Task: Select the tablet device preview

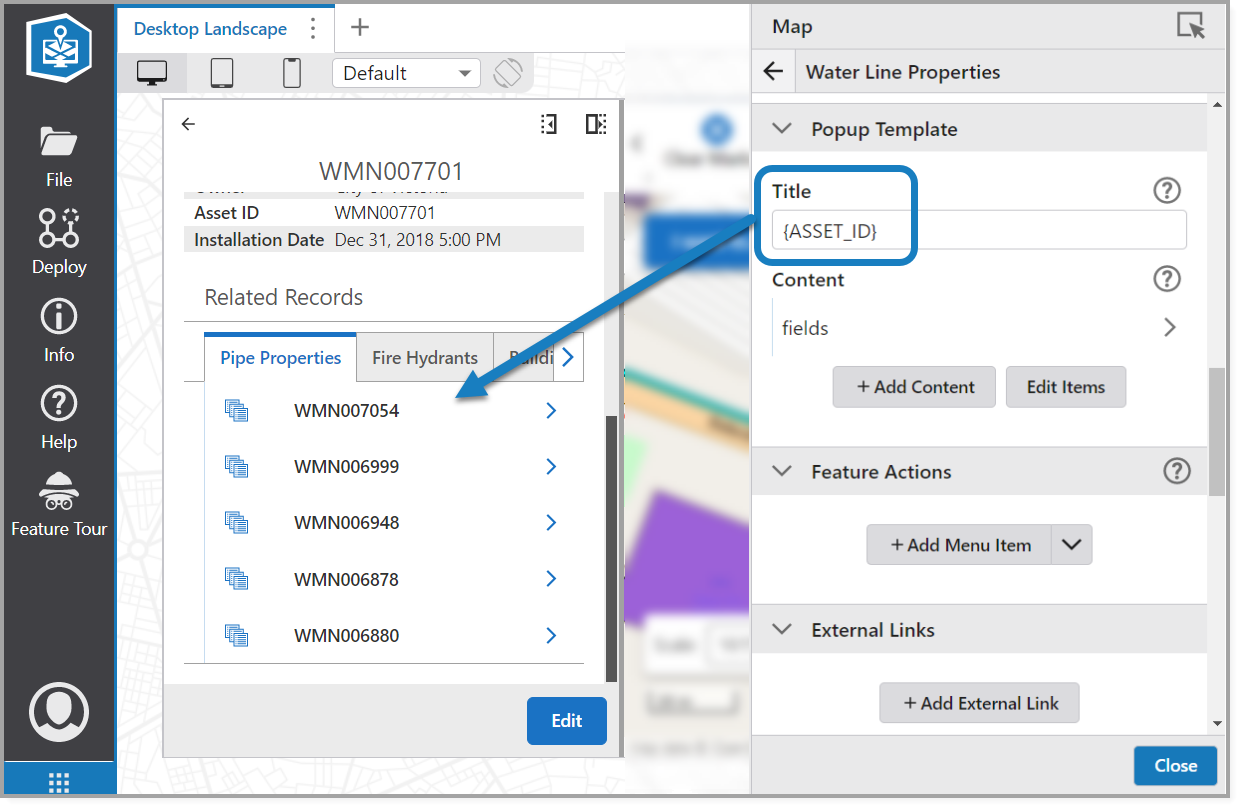Action: coord(222,73)
